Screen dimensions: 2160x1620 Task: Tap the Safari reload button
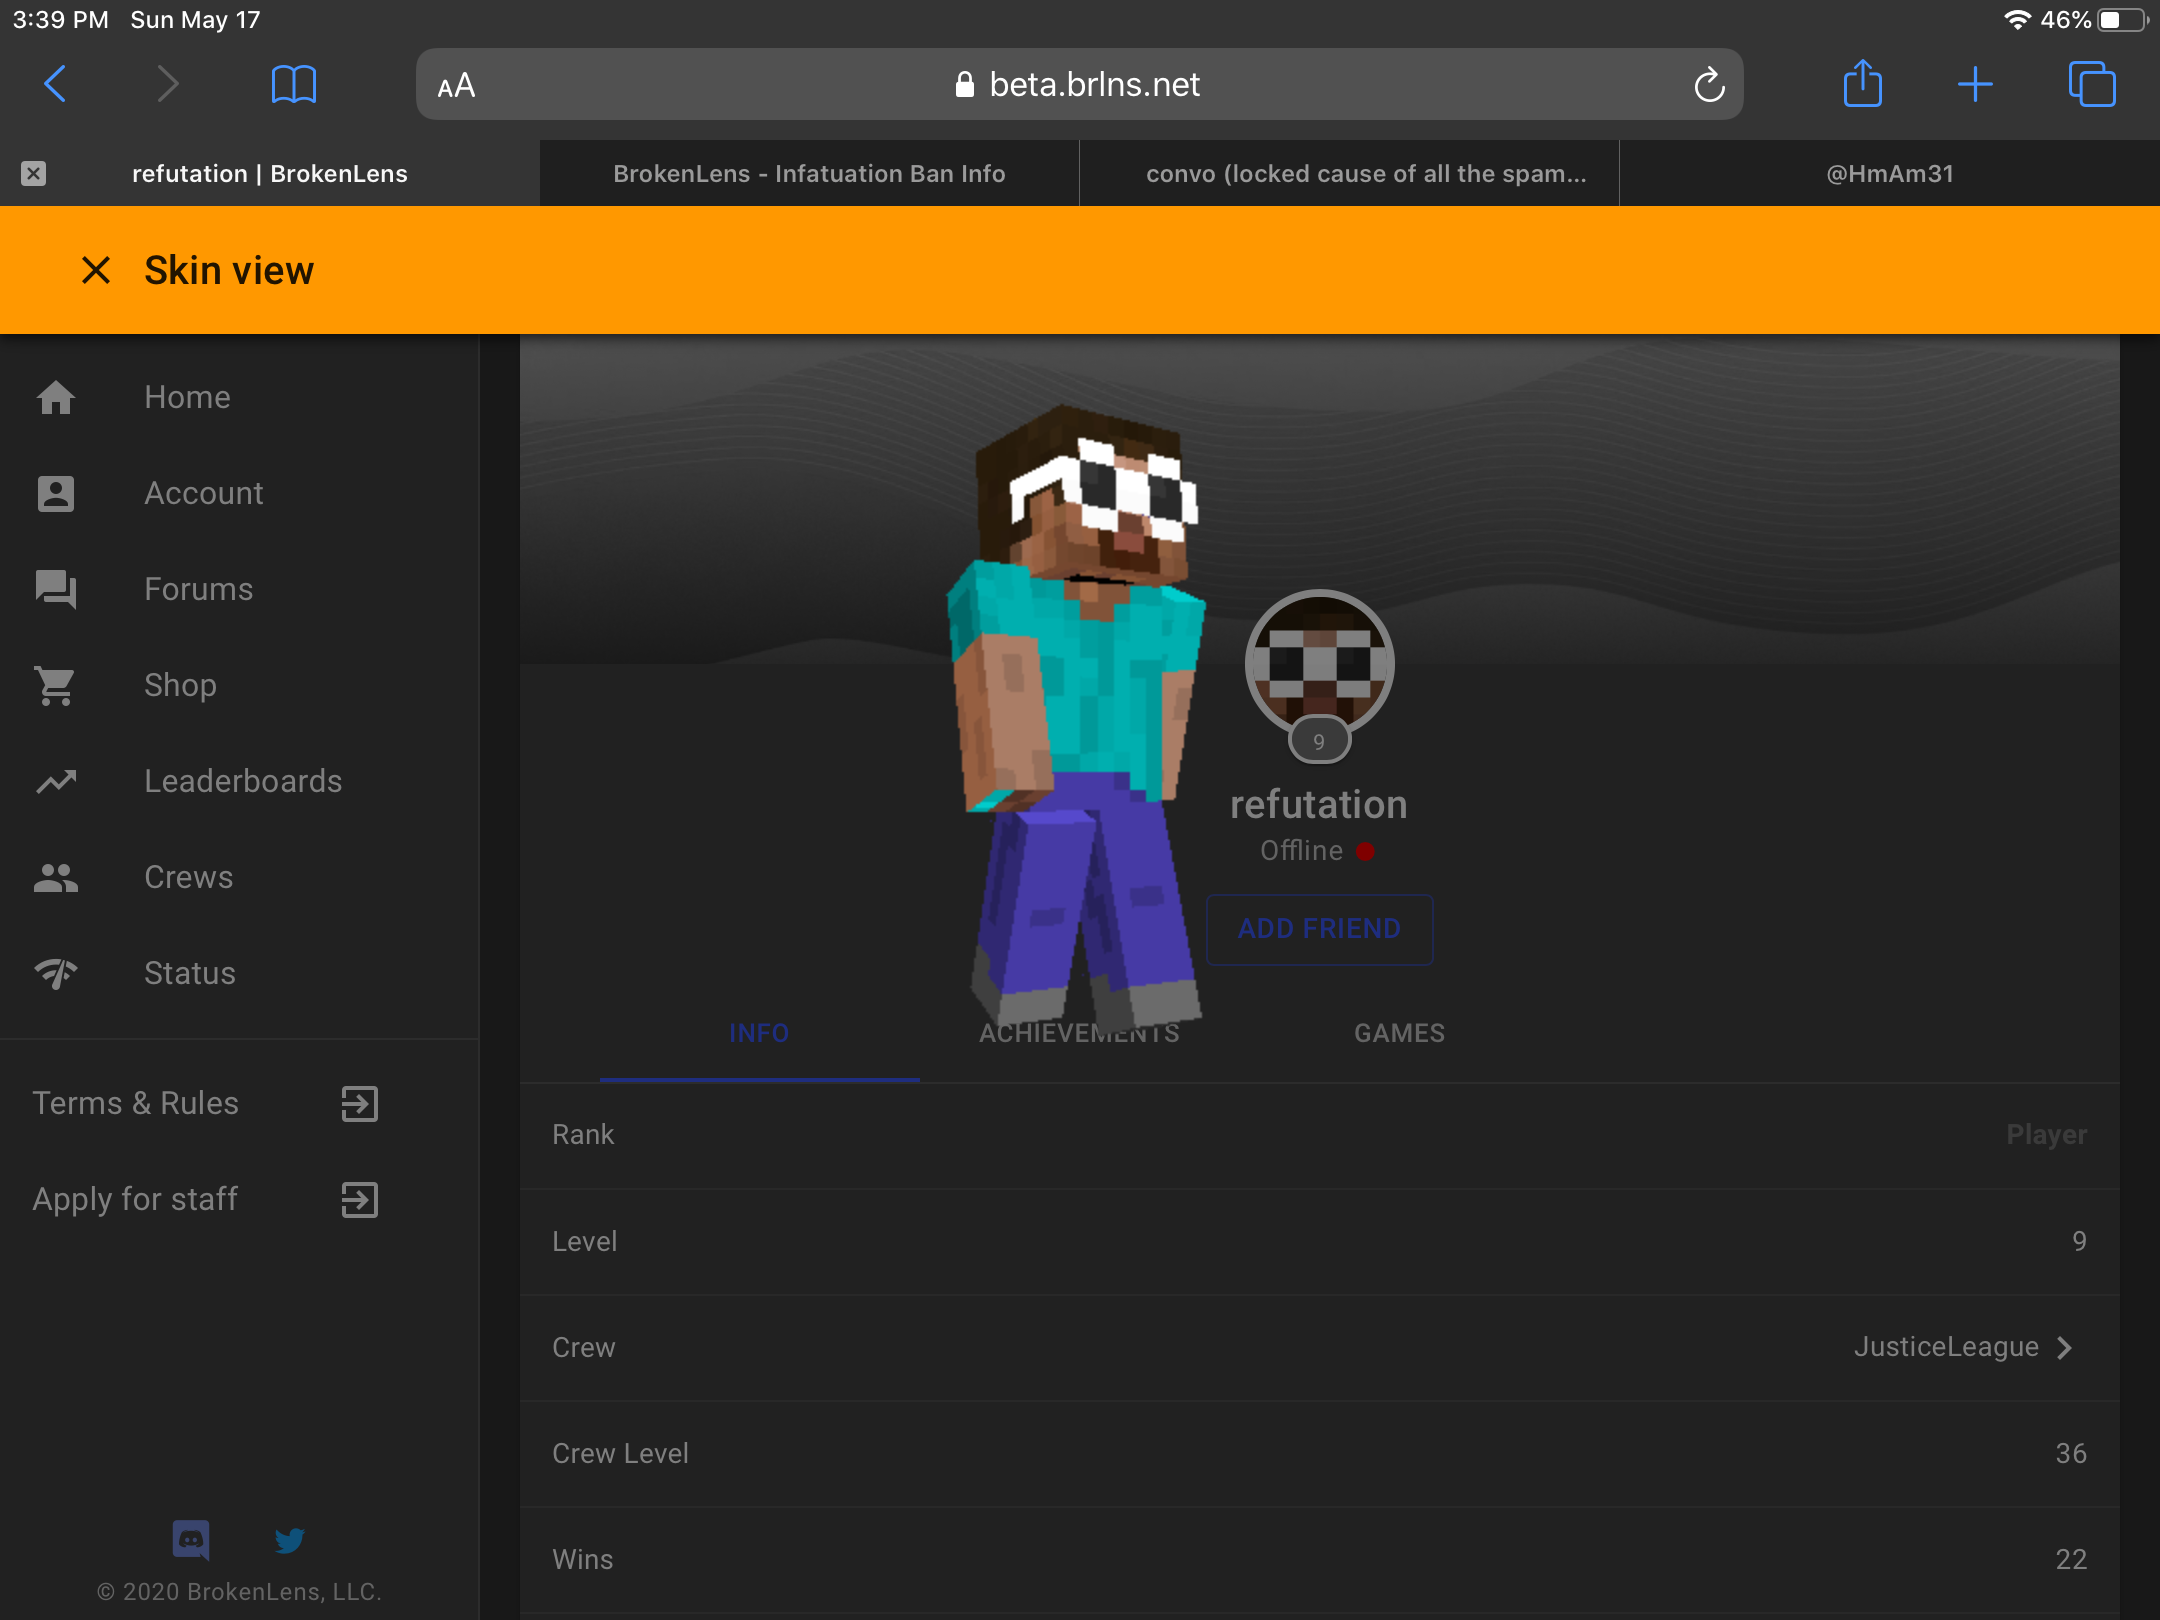tap(1709, 85)
